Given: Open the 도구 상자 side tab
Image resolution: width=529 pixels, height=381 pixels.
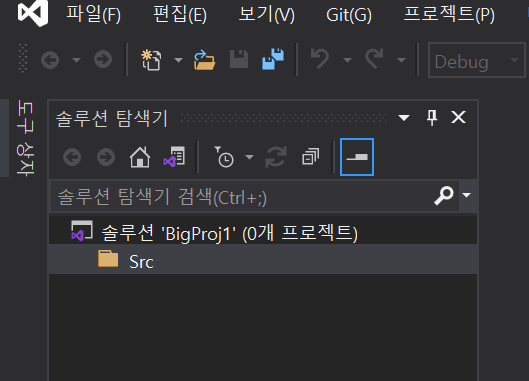Looking at the screenshot, I should coord(25,138).
